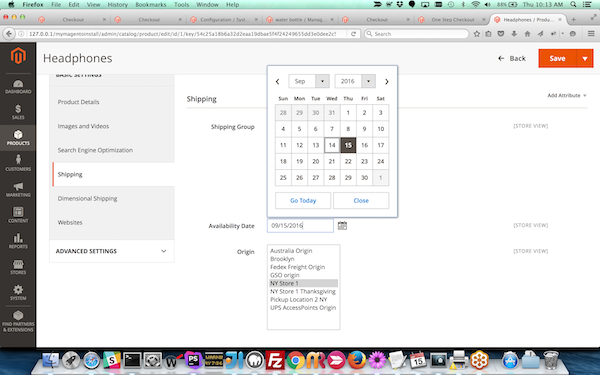Viewport: 600px width, 375px height.
Task: Open the Dashboard section in sidebar
Action: [x=18, y=86]
